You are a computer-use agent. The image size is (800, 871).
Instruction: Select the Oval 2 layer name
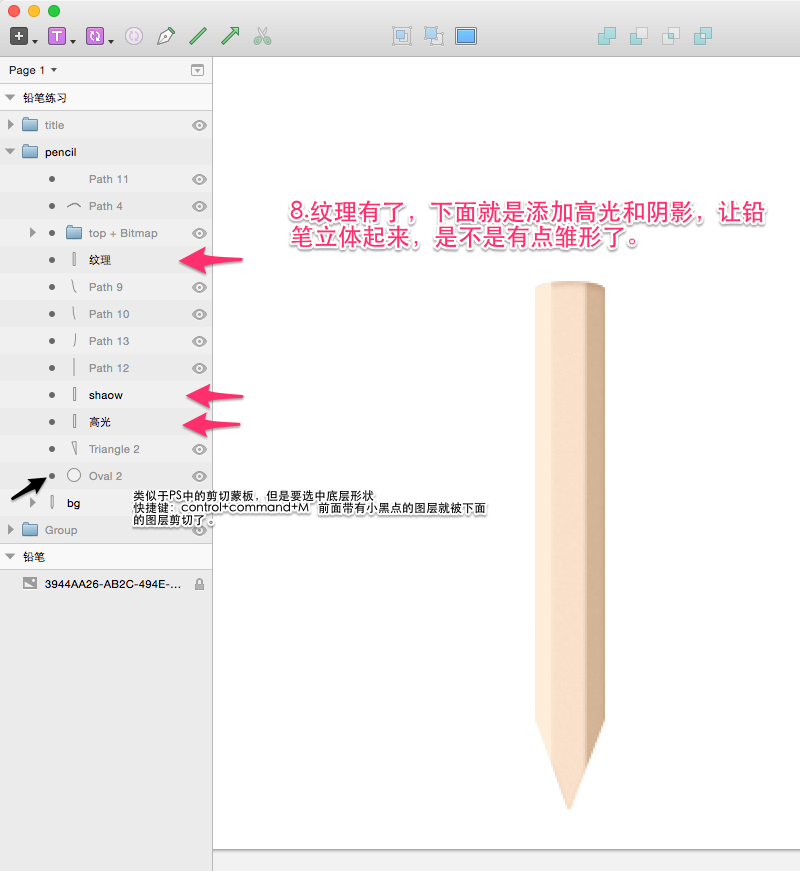tap(106, 476)
